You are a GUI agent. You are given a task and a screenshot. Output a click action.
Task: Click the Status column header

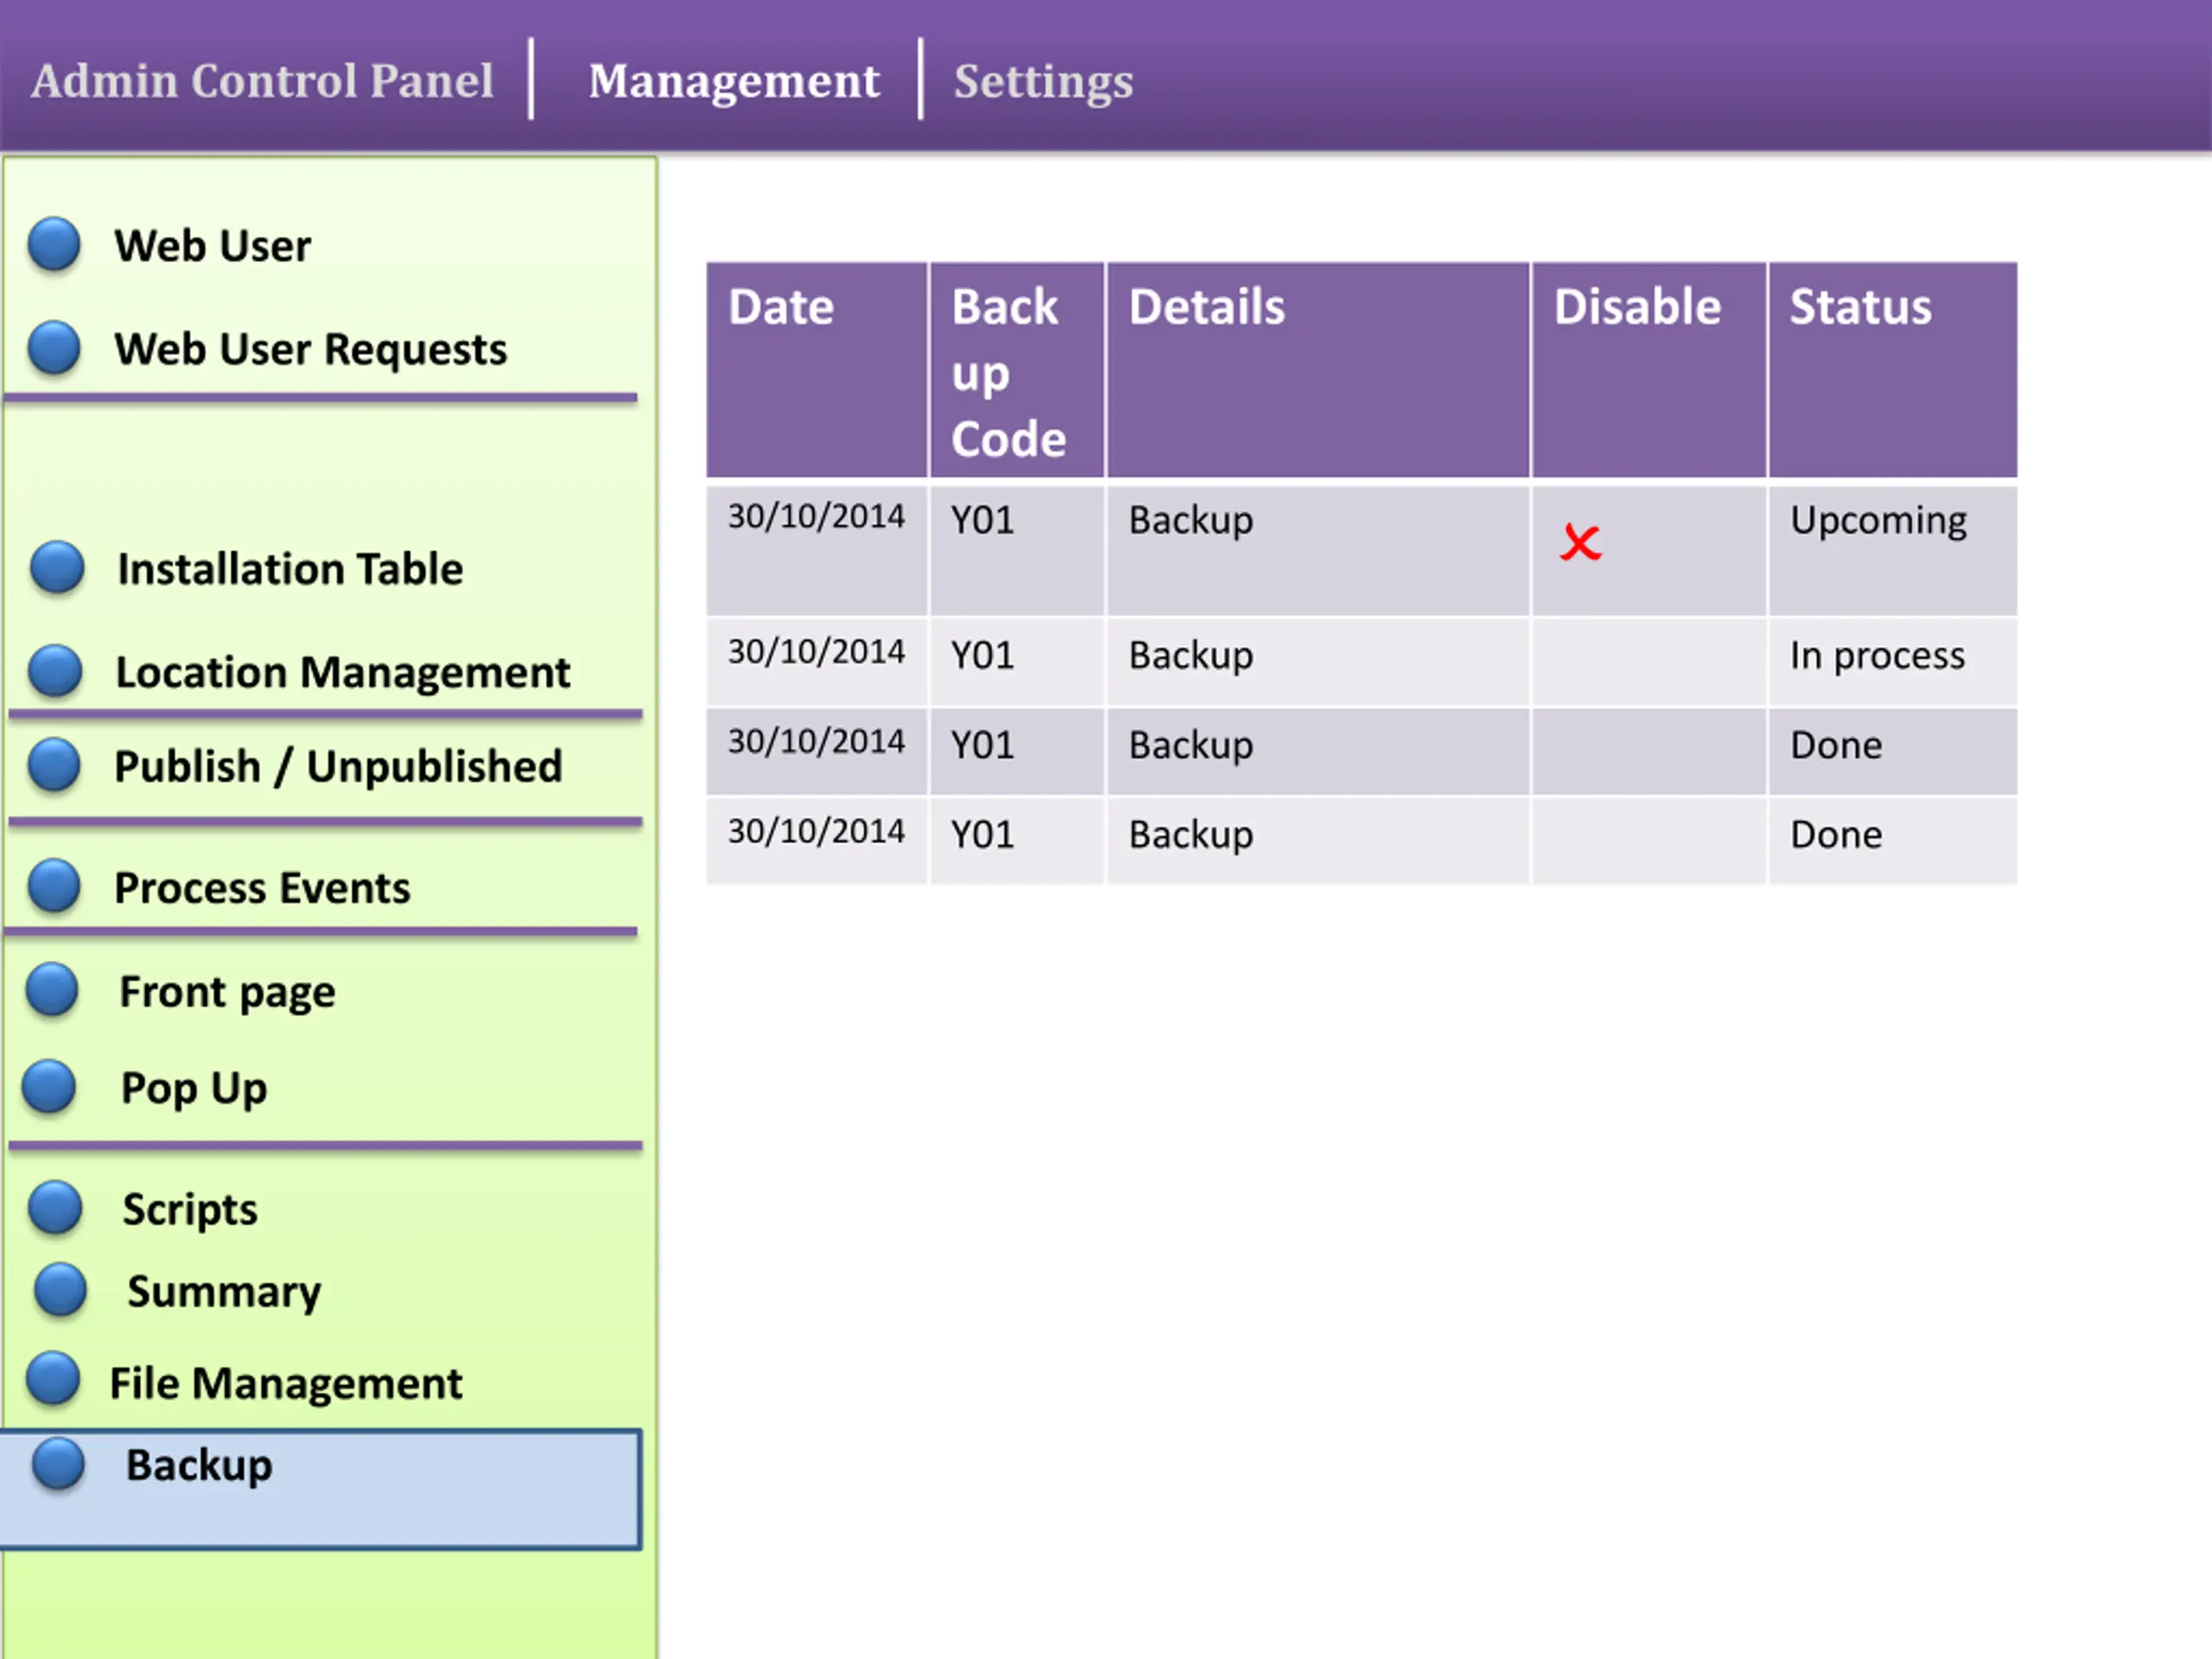[x=1860, y=307]
